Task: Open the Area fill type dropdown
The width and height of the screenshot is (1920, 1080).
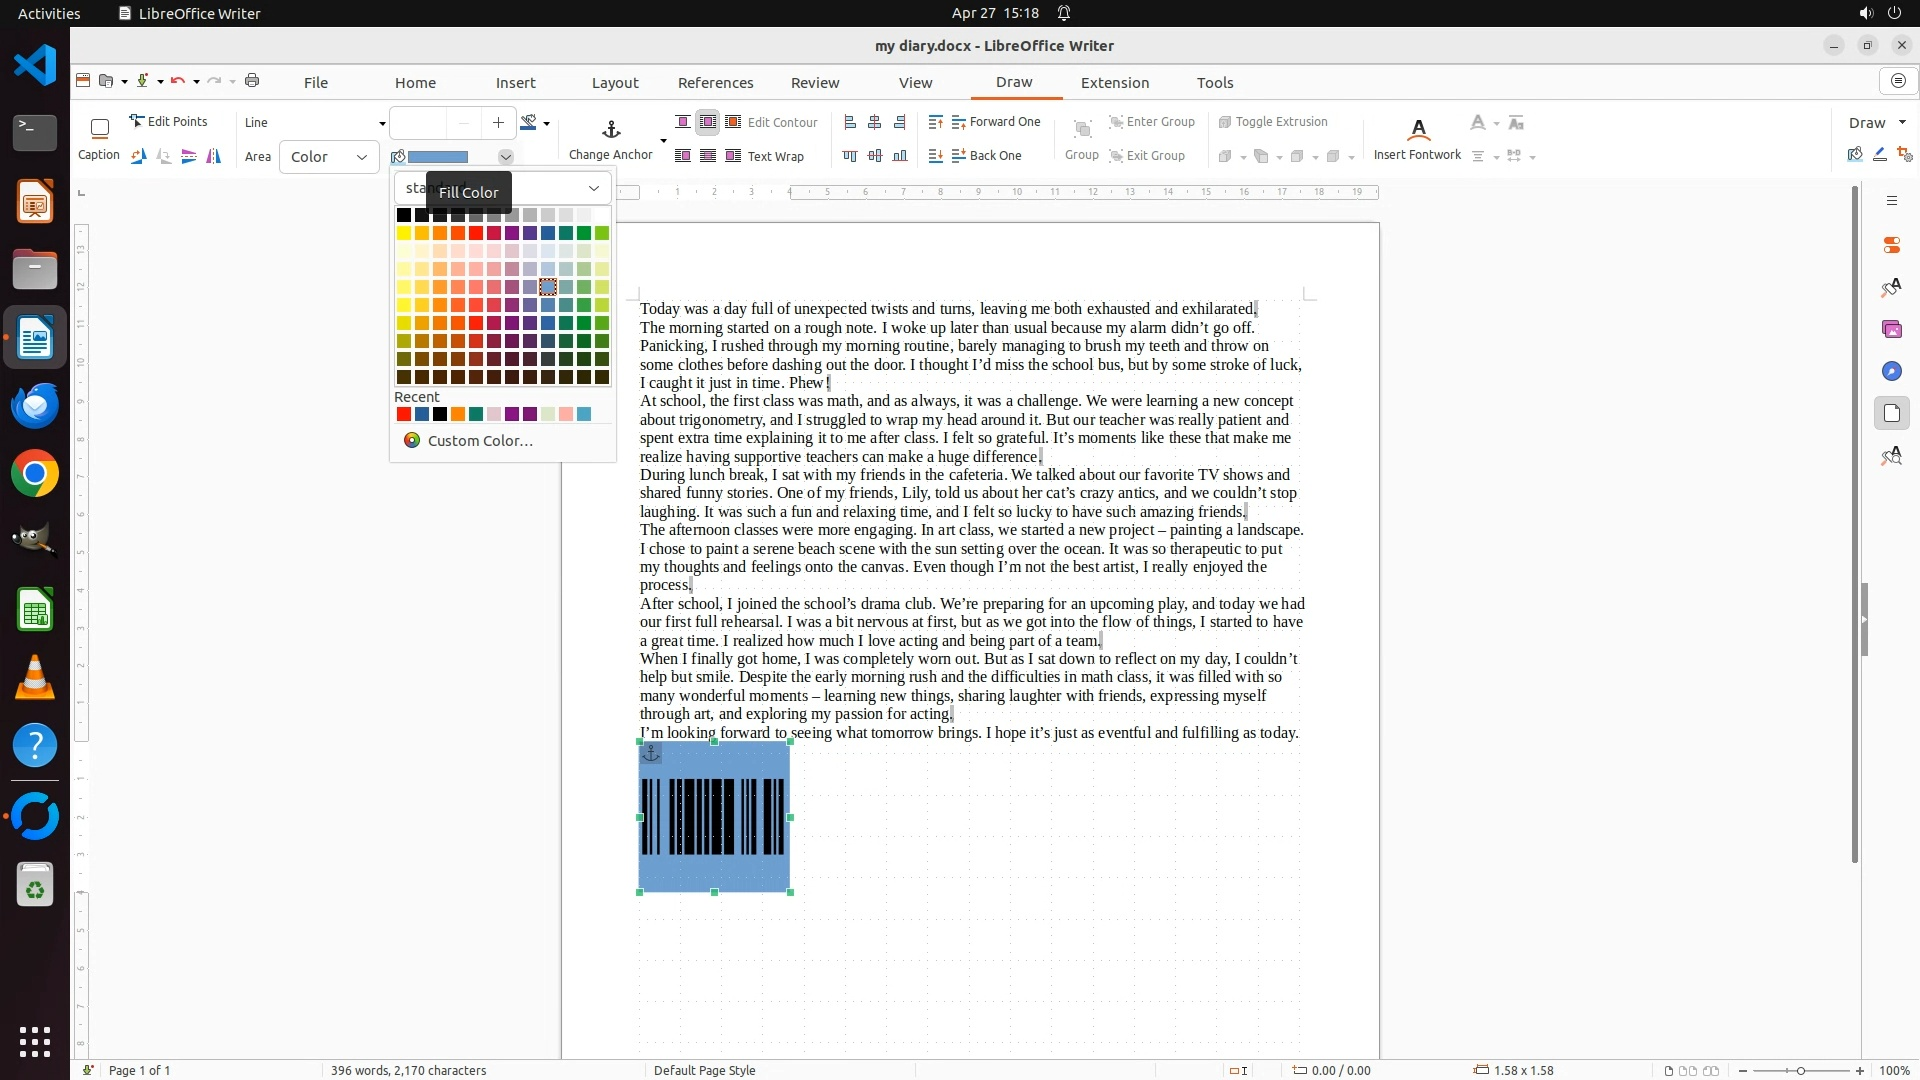Action: click(329, 157)
